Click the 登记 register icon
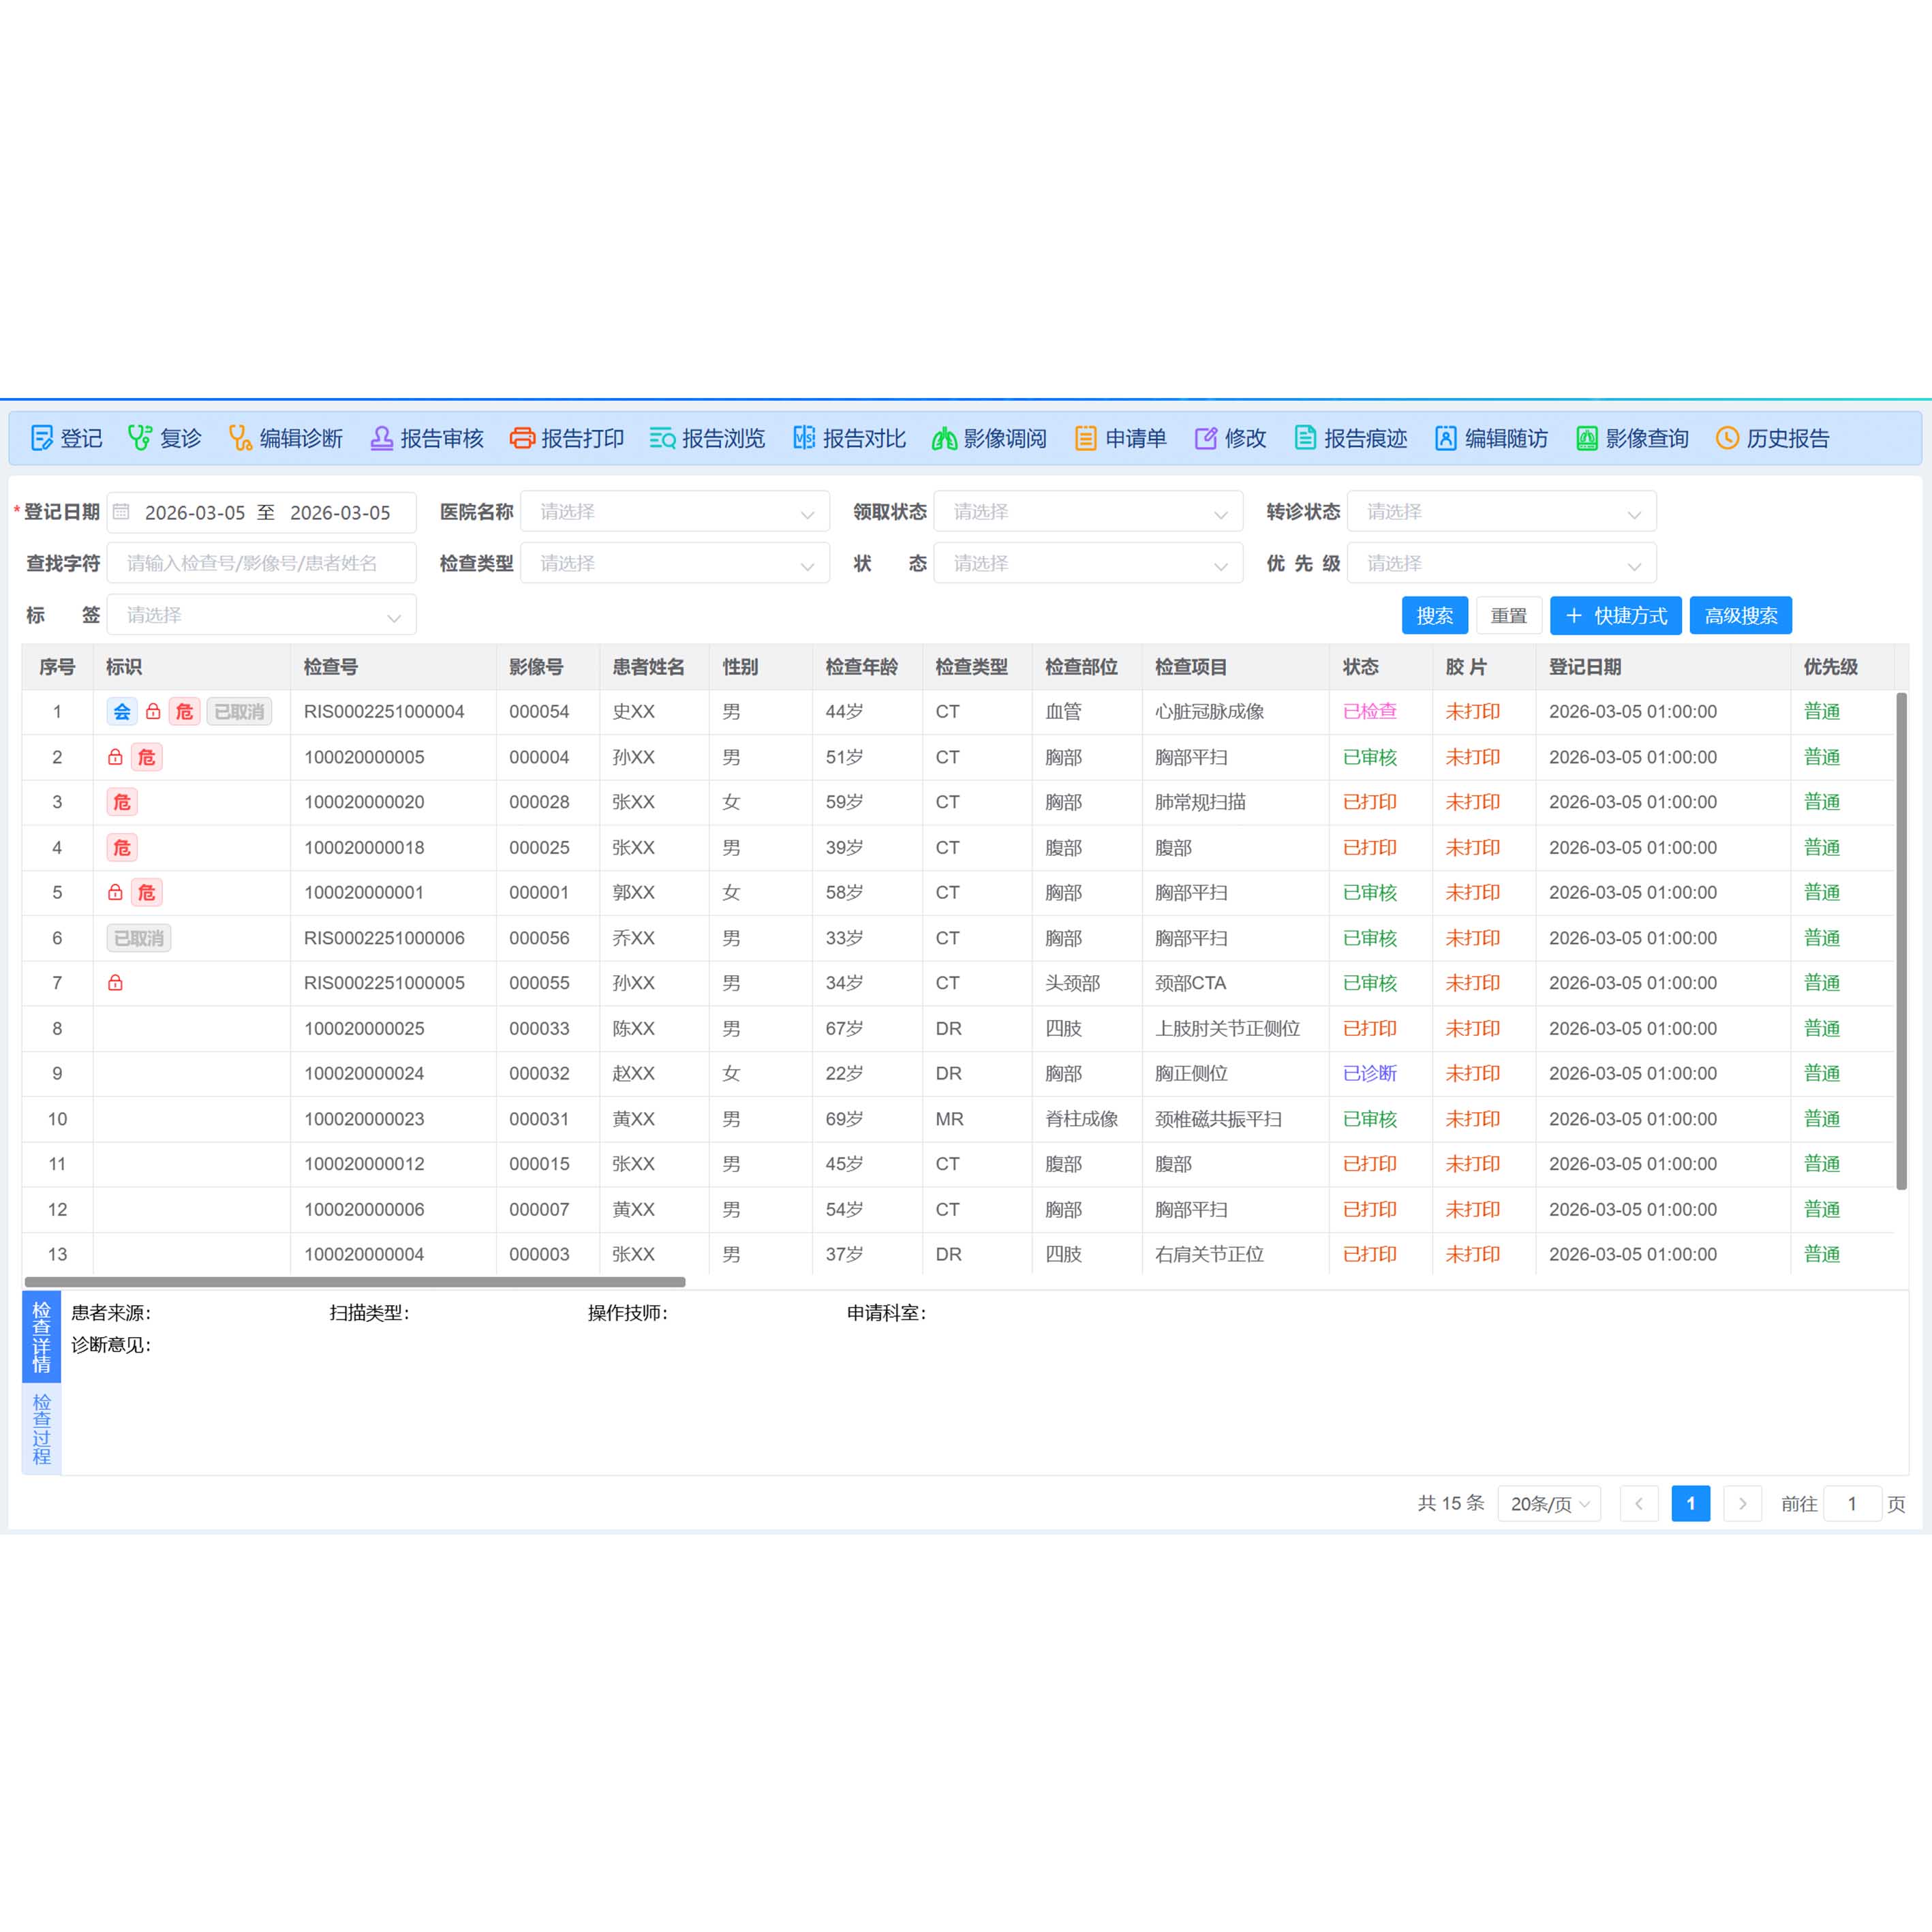This screenshot has width=1932, height=1932. [x=41, y=438]
